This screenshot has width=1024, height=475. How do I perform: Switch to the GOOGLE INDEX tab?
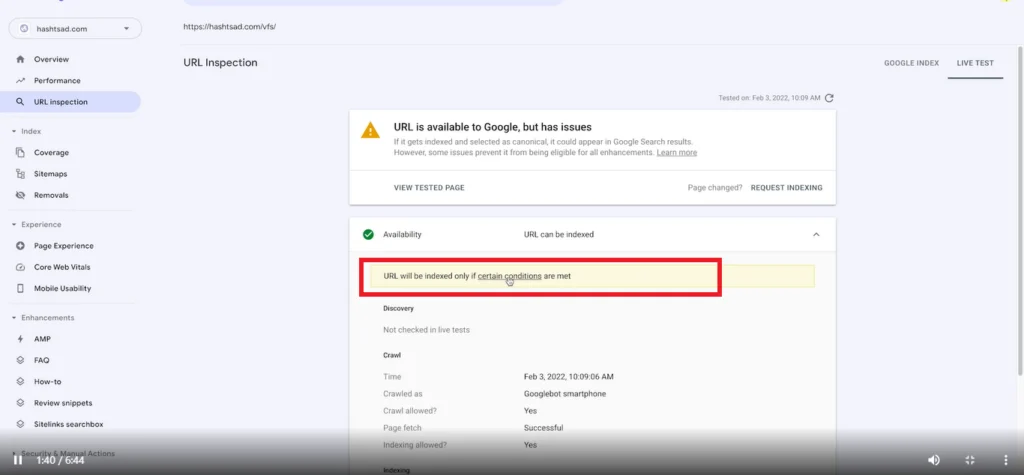coord(912,63)
